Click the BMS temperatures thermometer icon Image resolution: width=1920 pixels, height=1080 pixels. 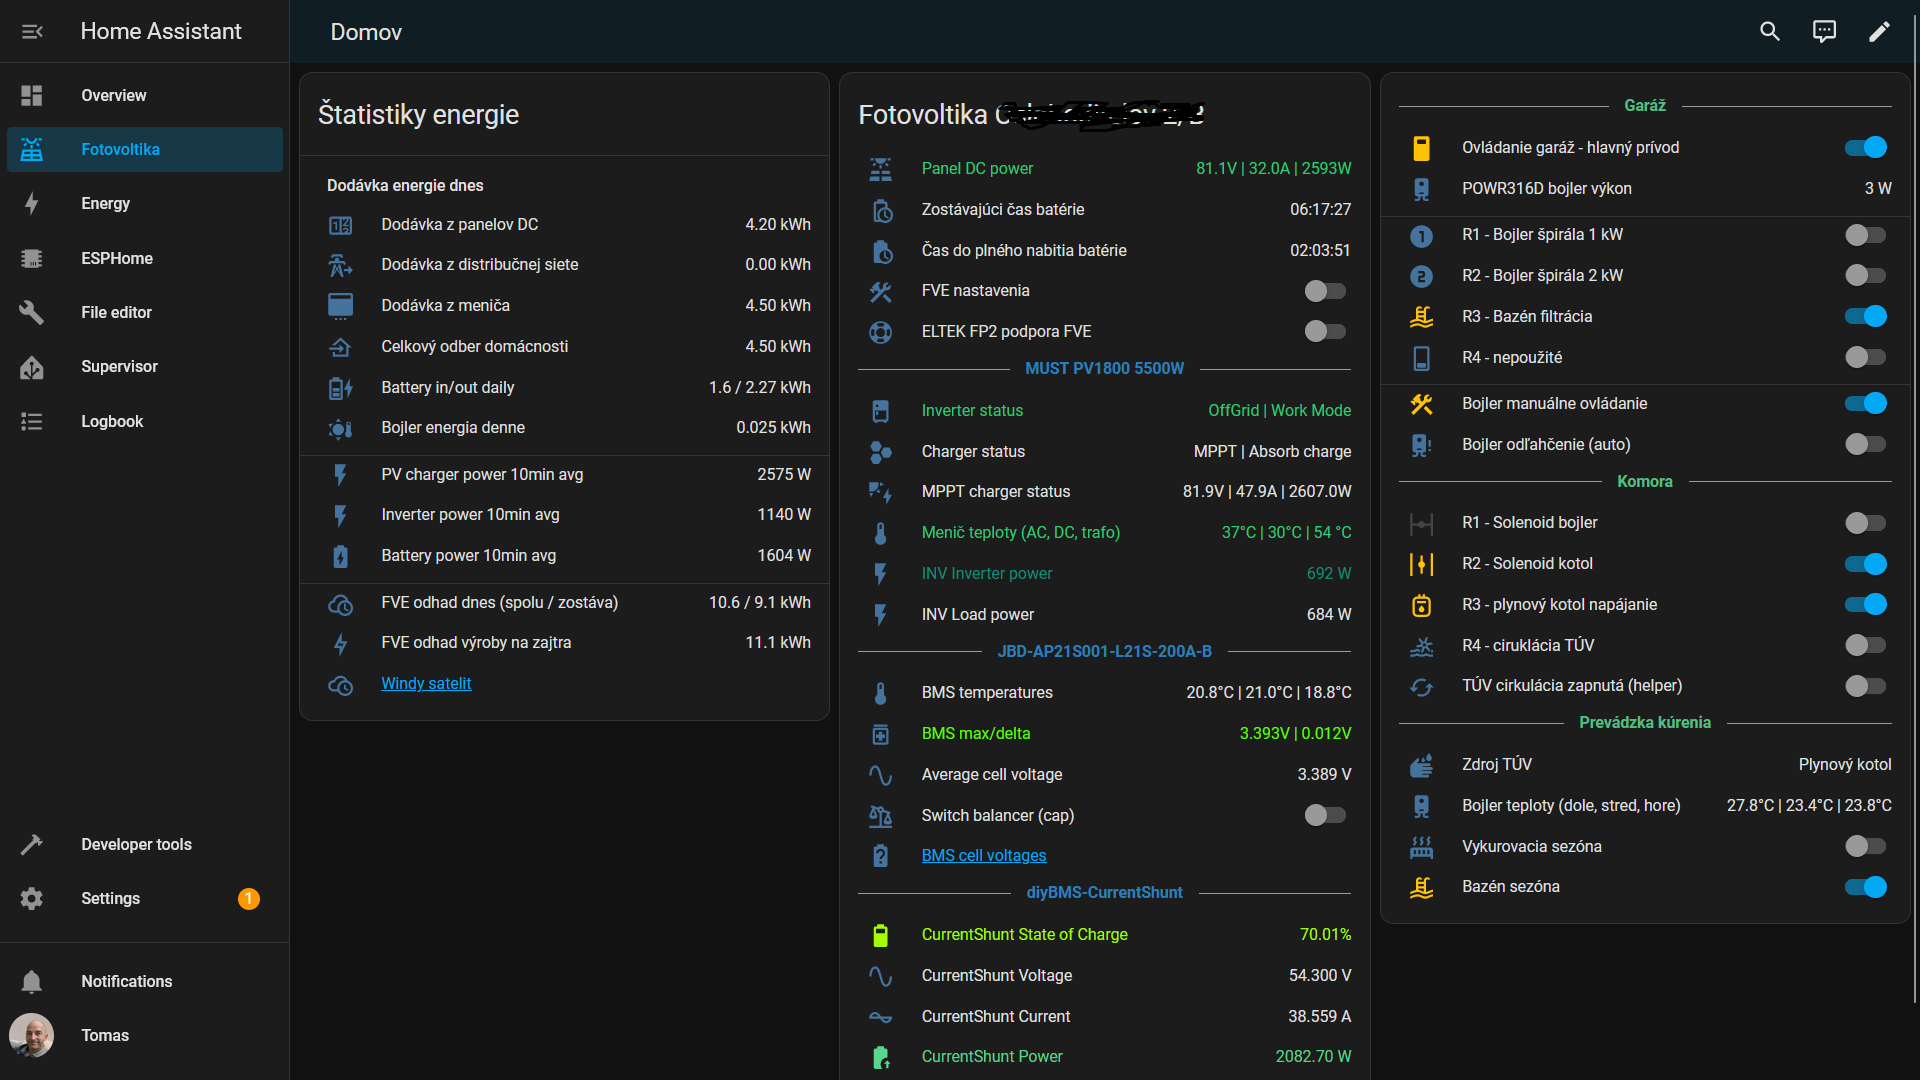click(x=880, y=693)
